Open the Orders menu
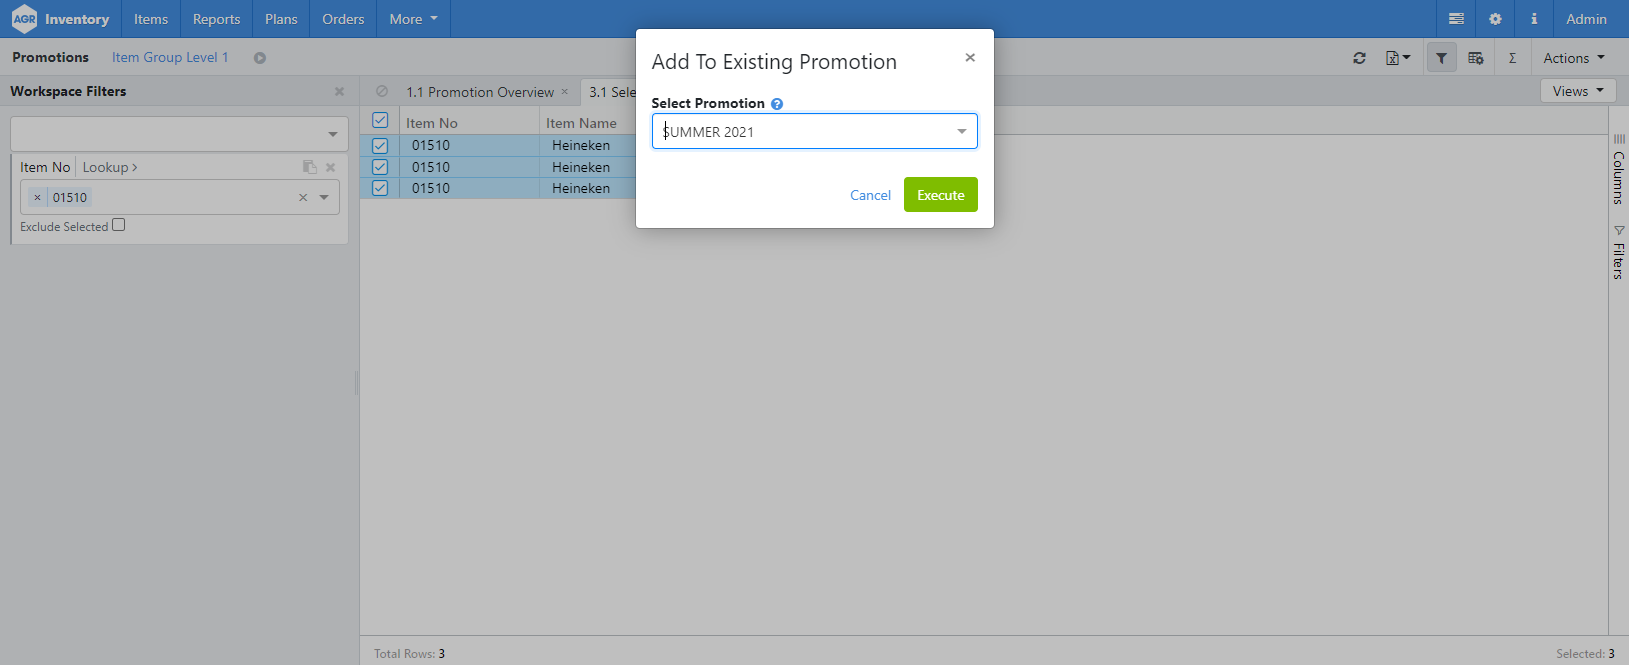1629x665 pixels. coord(343,18)
